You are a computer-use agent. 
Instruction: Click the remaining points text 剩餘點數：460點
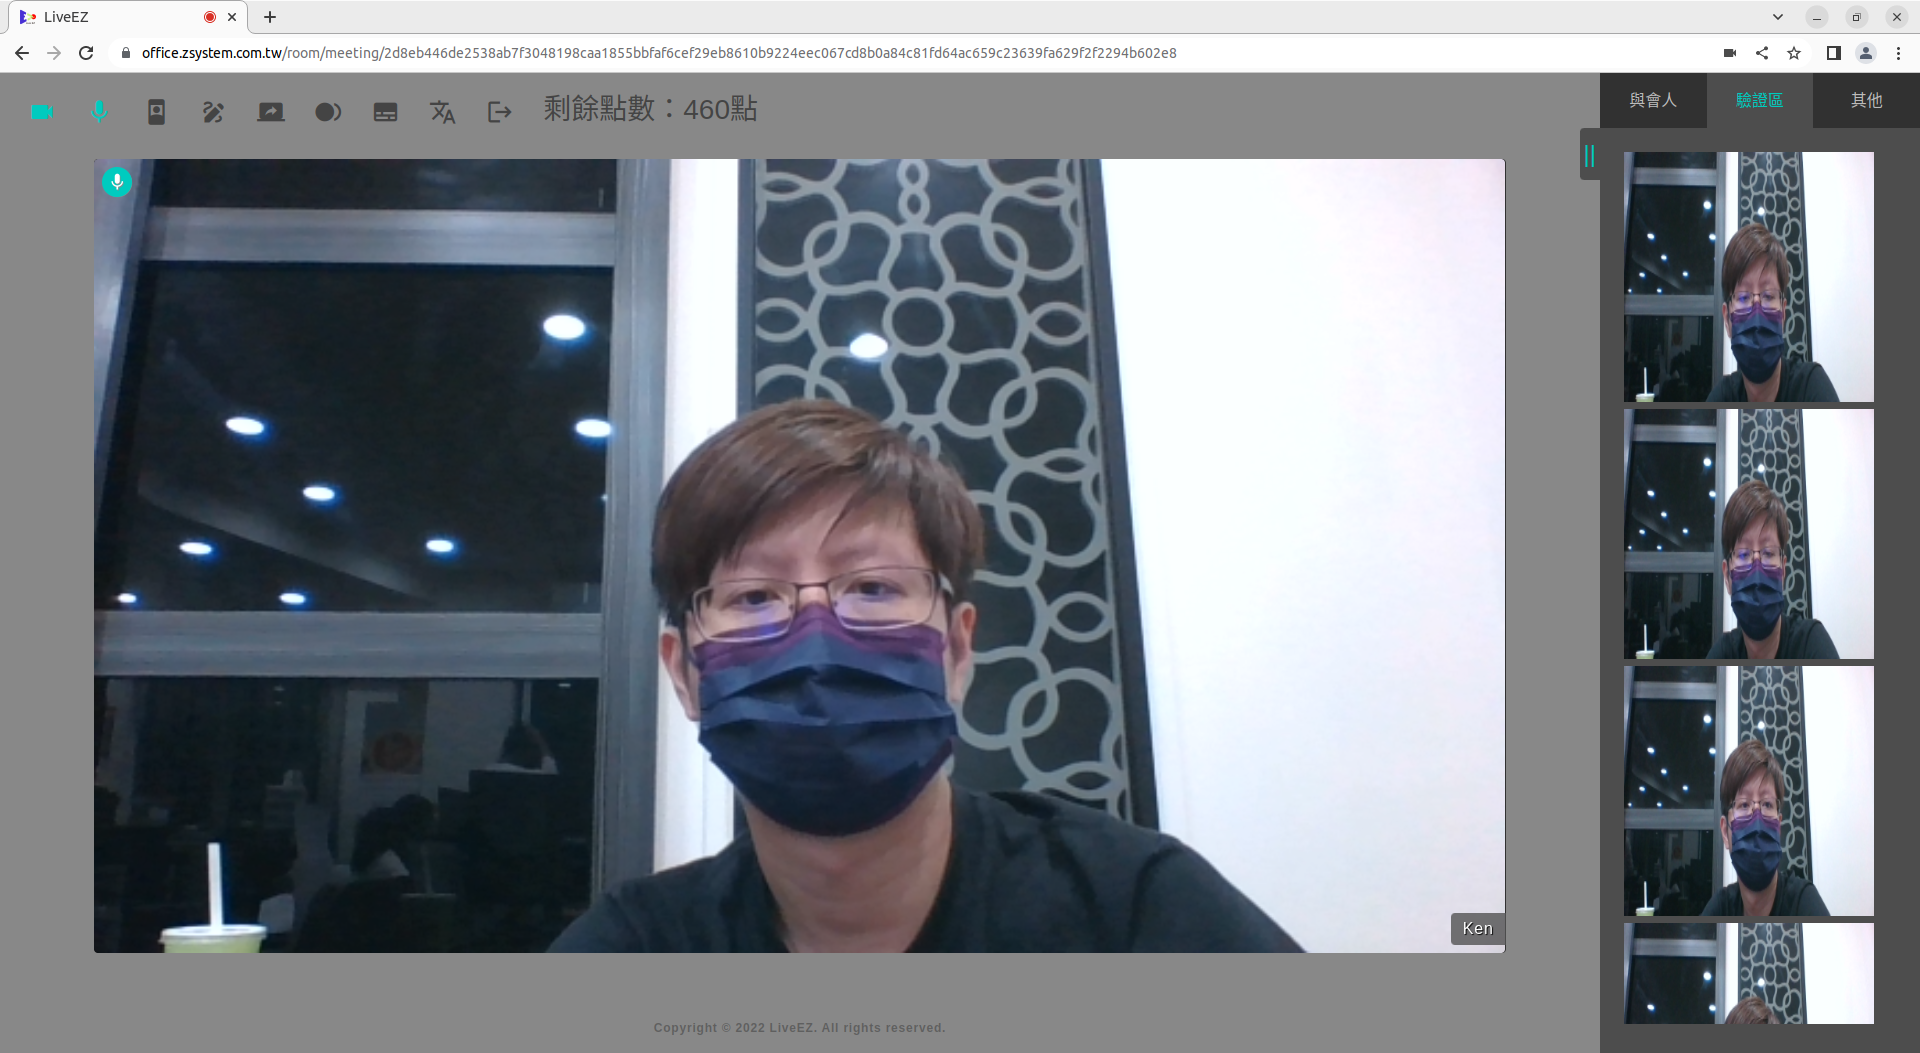pyautogui.click(x=651, y=108)
